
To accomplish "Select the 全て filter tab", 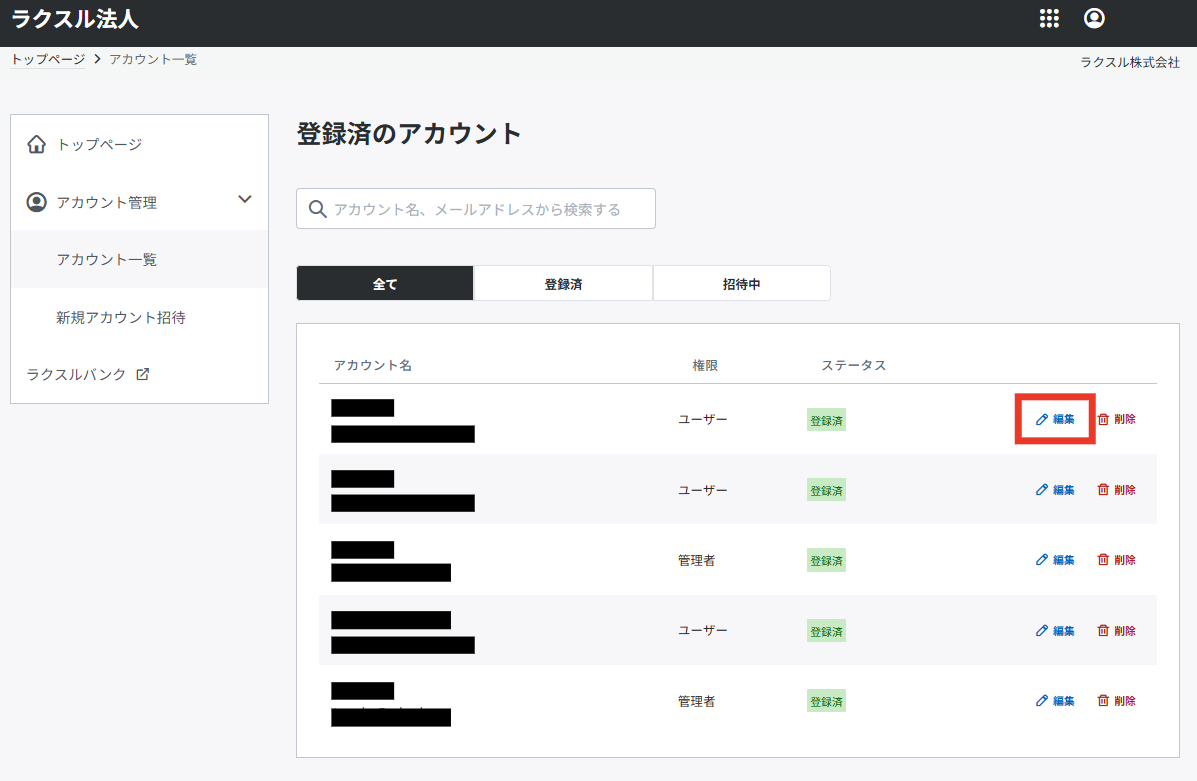I will coord(385,284).
